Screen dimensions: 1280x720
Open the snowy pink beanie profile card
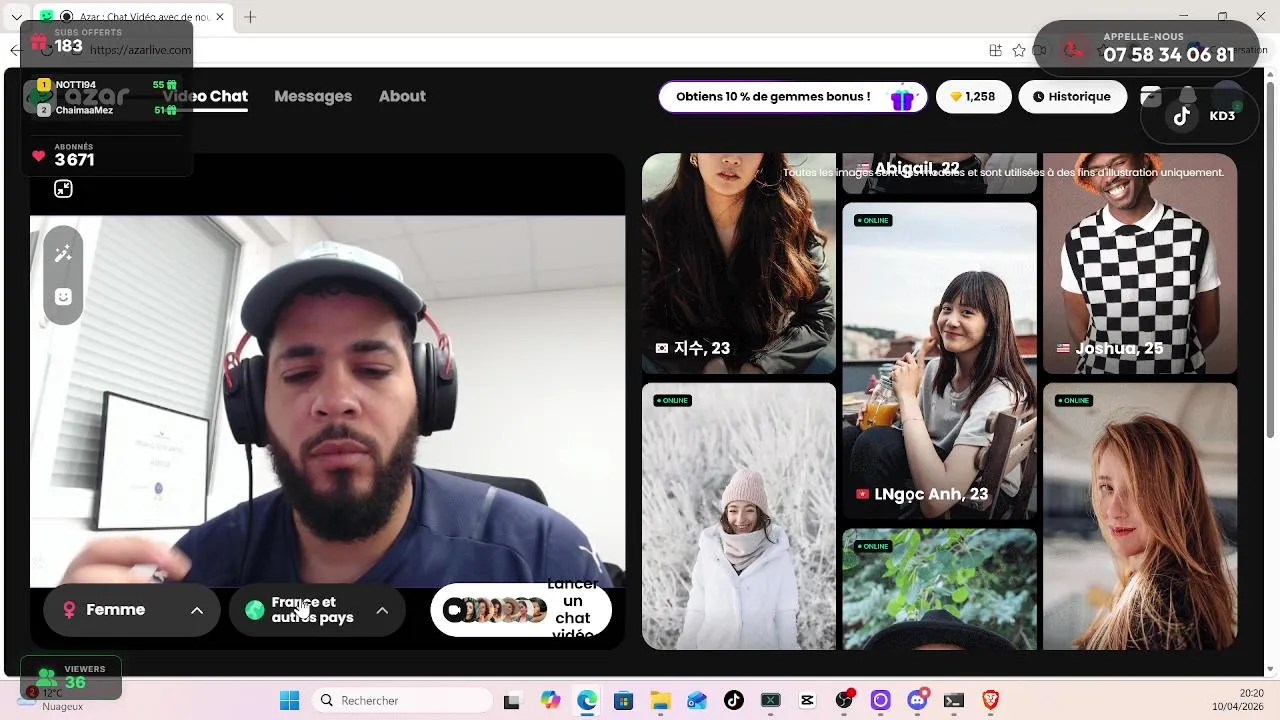point(739,516)
